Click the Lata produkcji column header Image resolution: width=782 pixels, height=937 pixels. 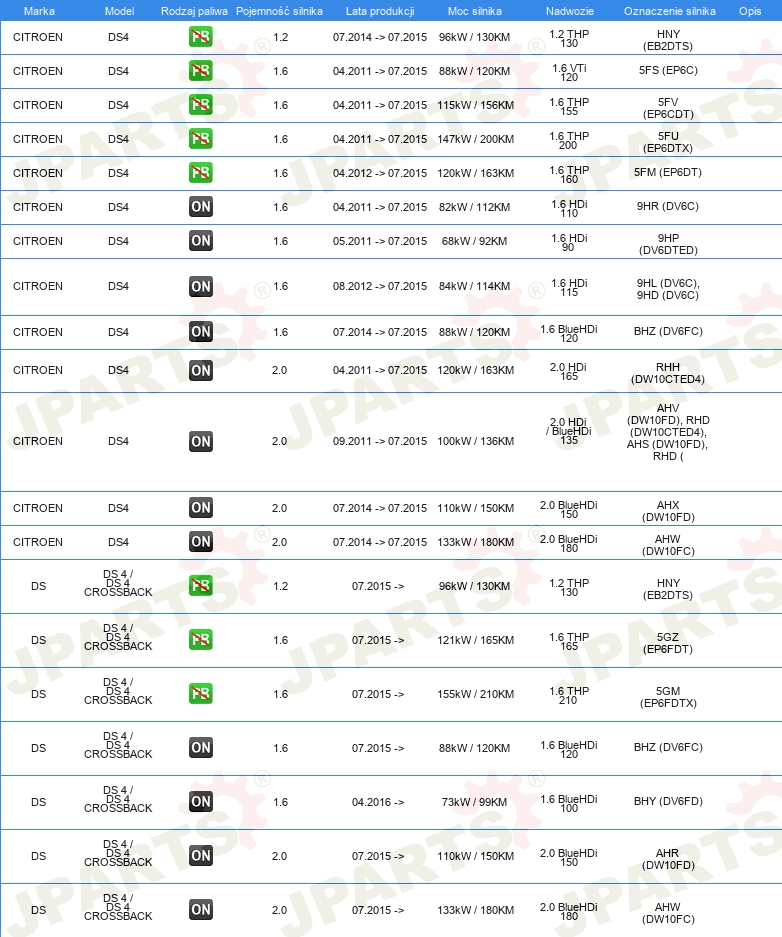(x=380, y=11)
